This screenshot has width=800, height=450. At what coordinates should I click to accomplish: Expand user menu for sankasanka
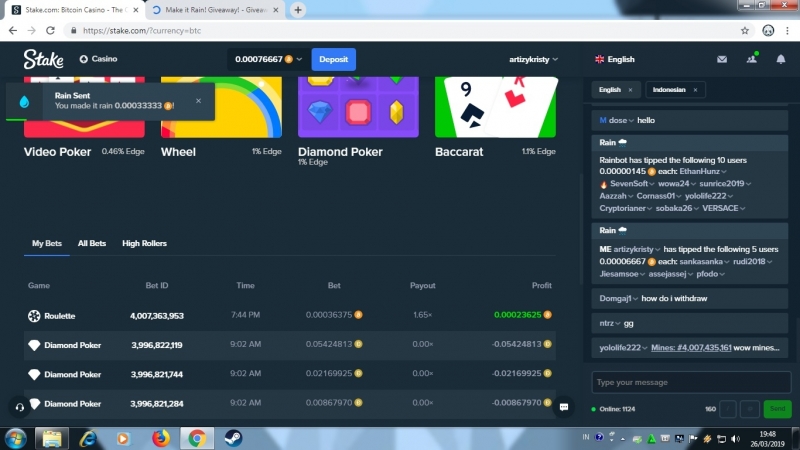(727, 262)
